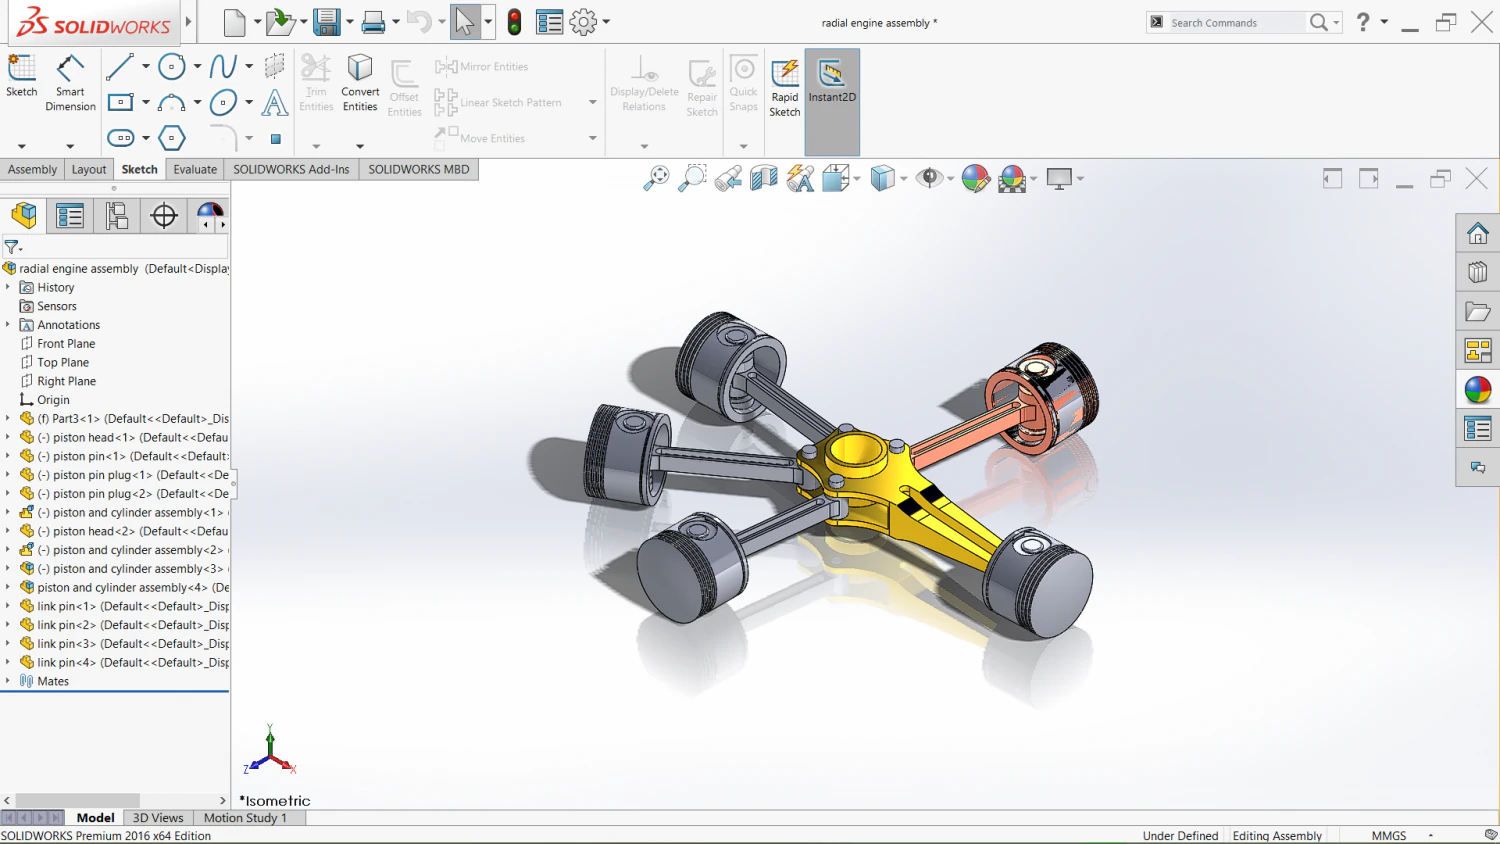Click Convert Entities
The height and width of the screenshot is (844, 1500).
(x=360, y=83)
